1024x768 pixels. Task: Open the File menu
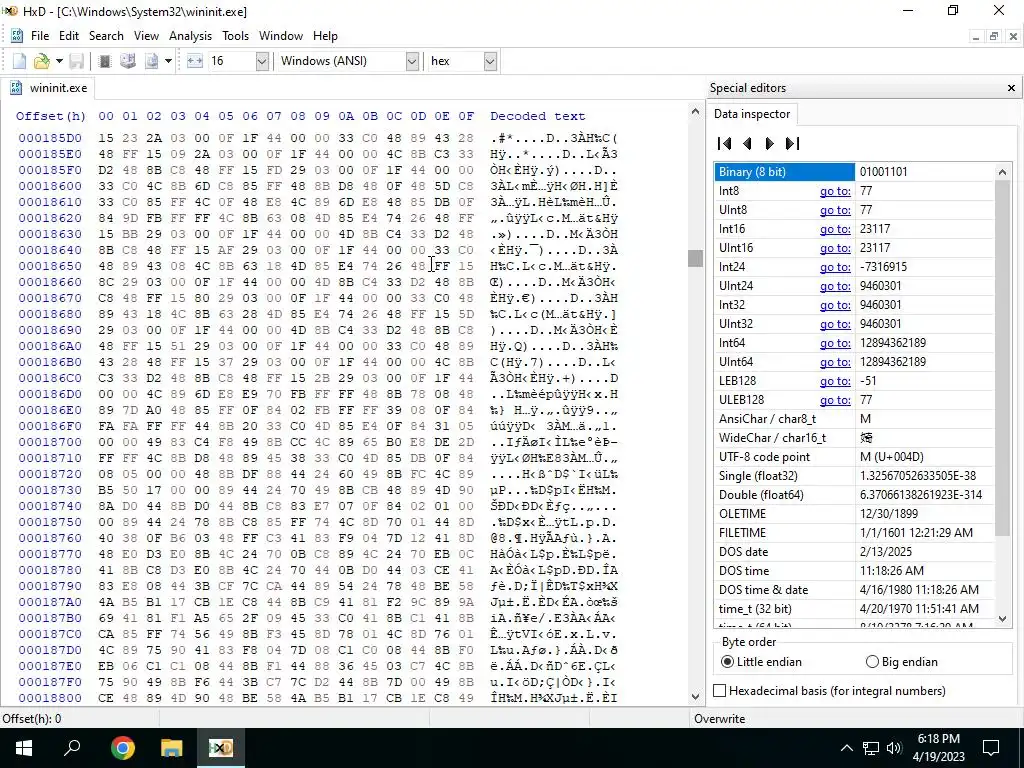pos(40,36)
